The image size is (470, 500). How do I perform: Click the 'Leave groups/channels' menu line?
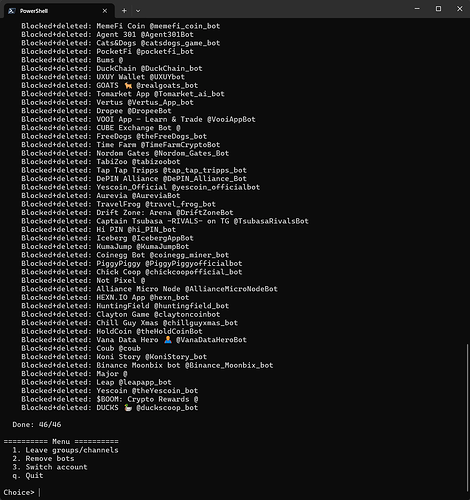click(65, 450)
